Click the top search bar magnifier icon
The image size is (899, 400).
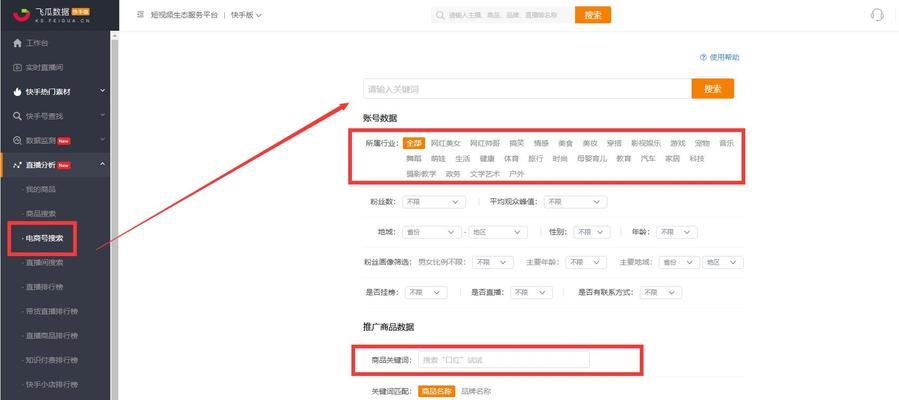coord(440,15)
